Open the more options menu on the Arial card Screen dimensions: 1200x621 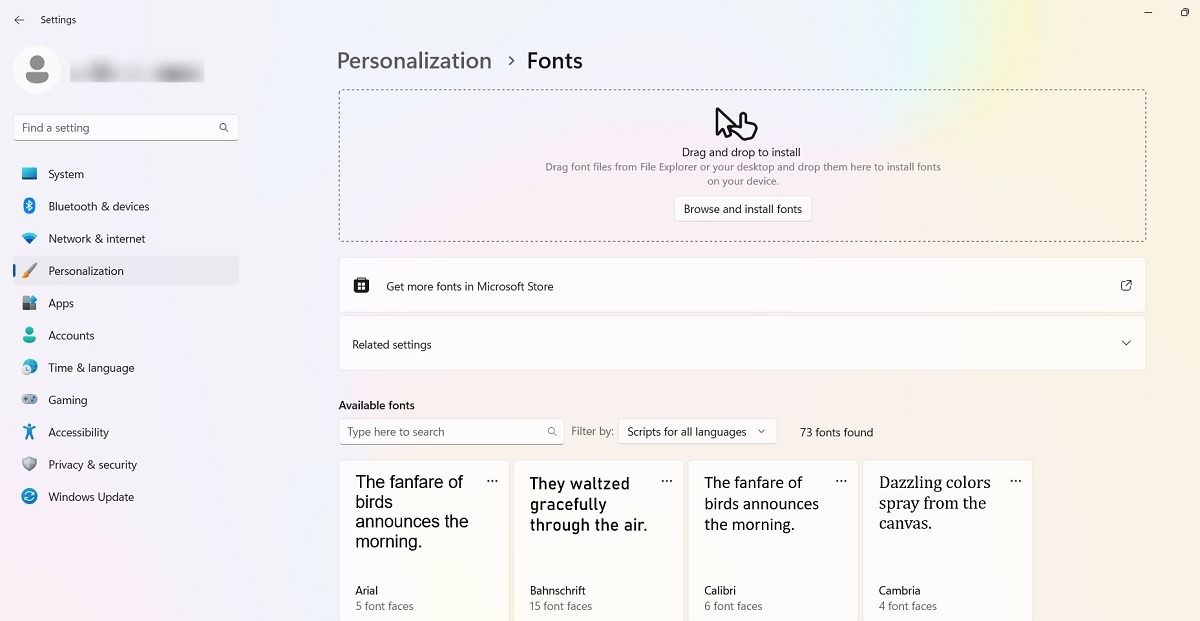[x=492, y=481]
